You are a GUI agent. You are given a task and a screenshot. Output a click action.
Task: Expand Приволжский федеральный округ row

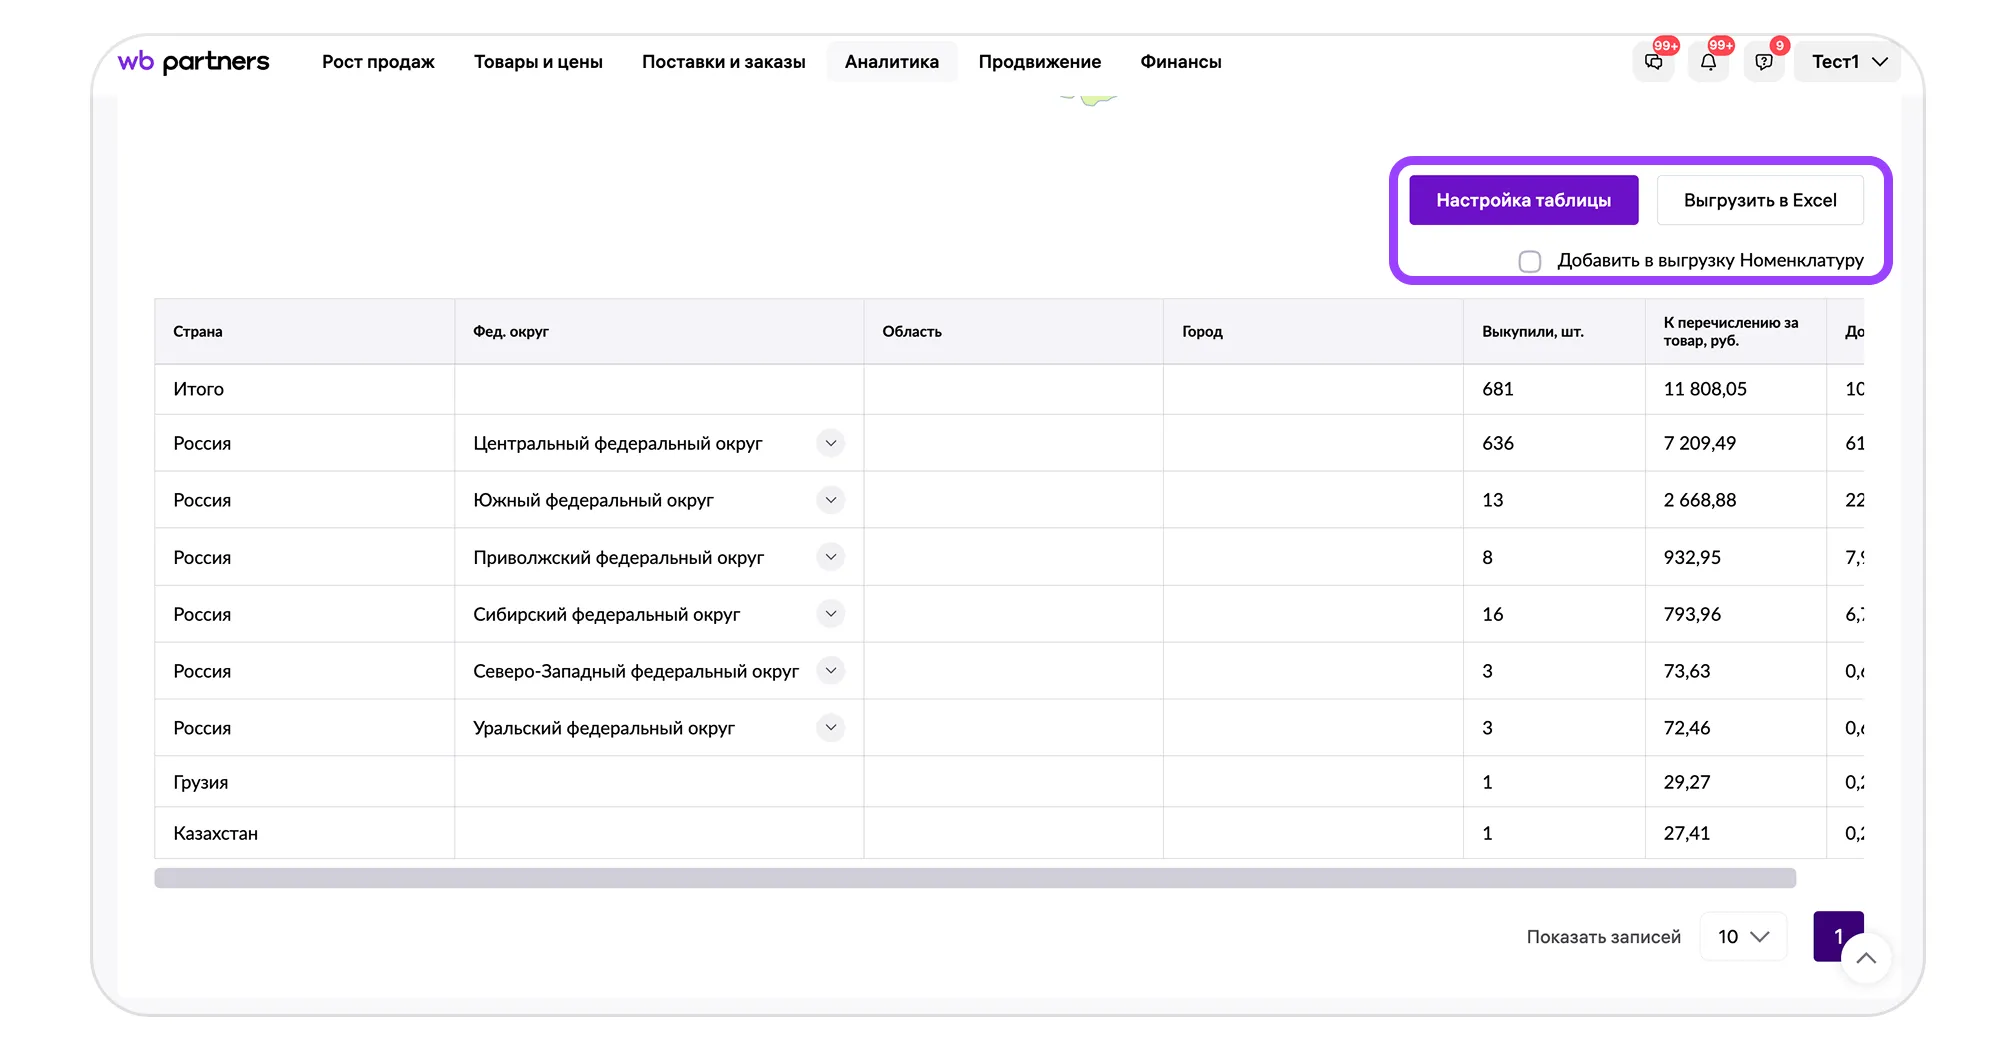(830, 557)
